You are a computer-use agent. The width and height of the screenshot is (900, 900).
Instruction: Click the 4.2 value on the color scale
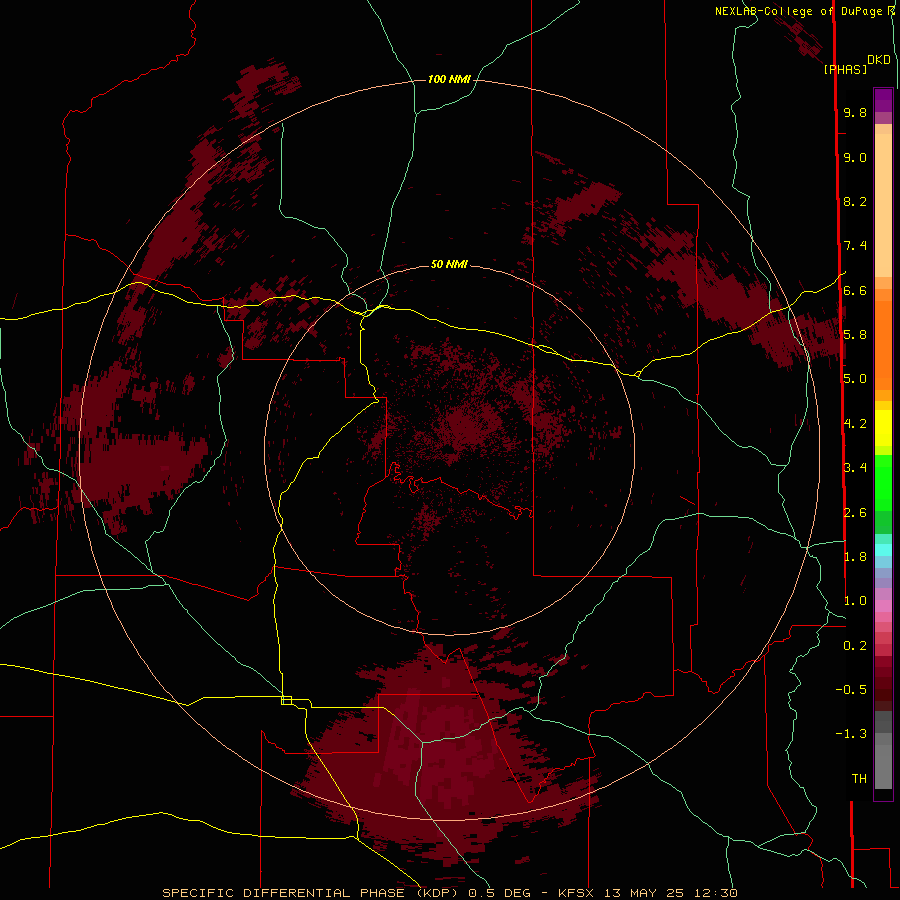coord(855,424)
